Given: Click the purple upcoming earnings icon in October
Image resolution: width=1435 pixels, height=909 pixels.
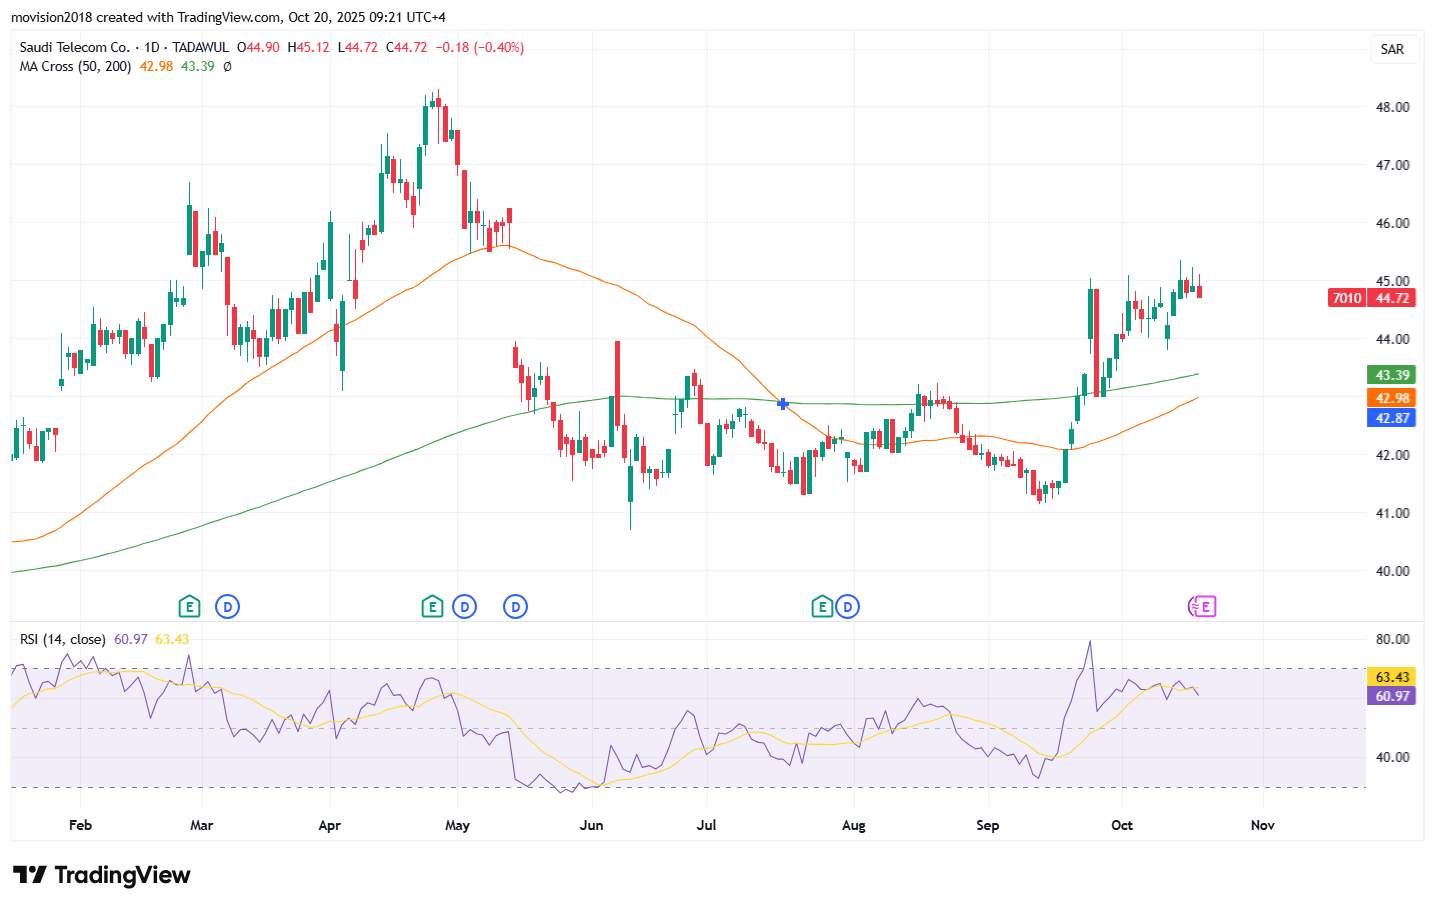Looking at the screenshot, I should point(1202,607).
